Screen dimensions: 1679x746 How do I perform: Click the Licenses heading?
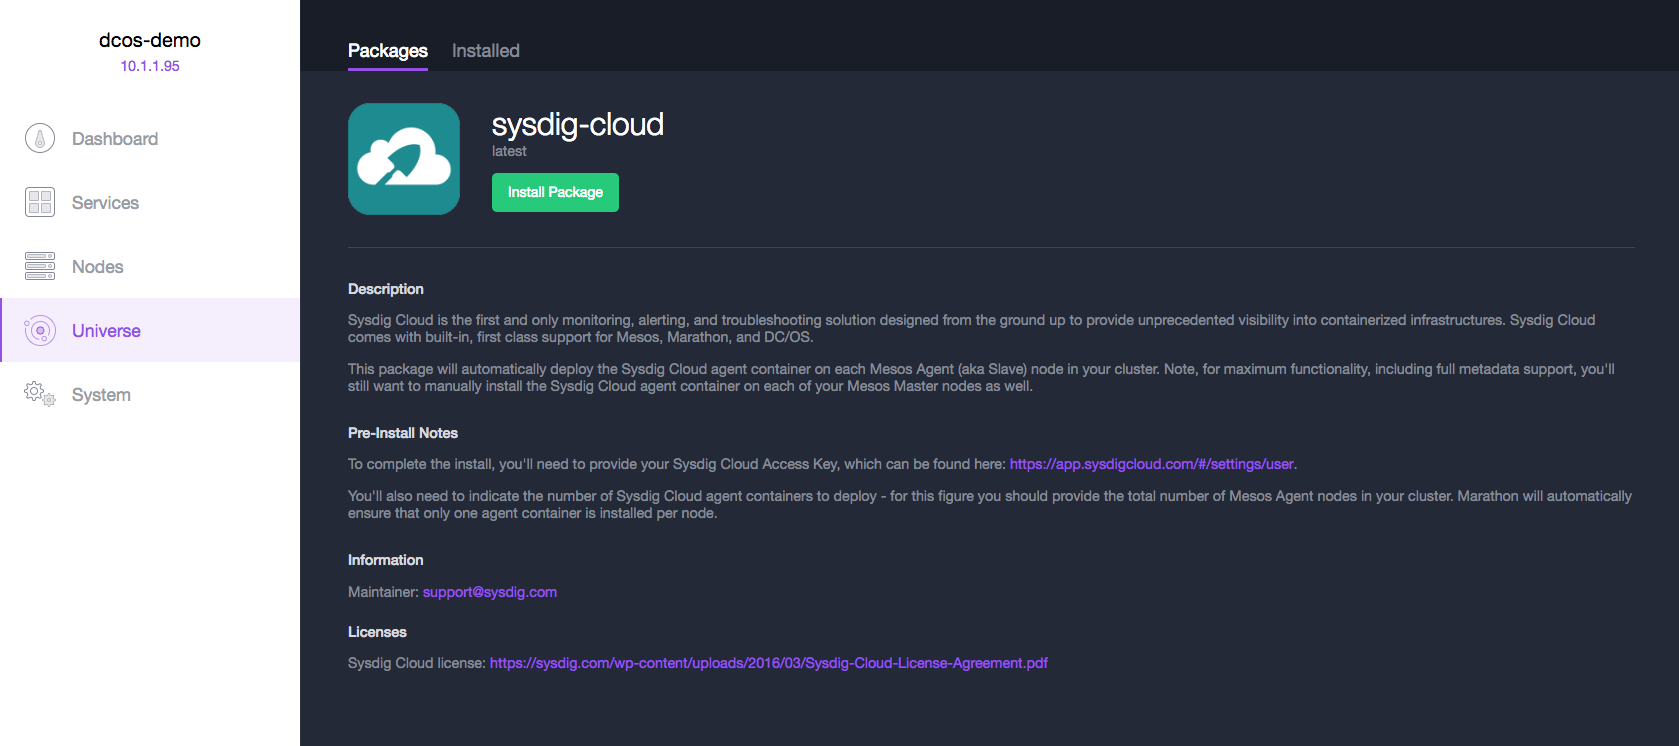377,632
